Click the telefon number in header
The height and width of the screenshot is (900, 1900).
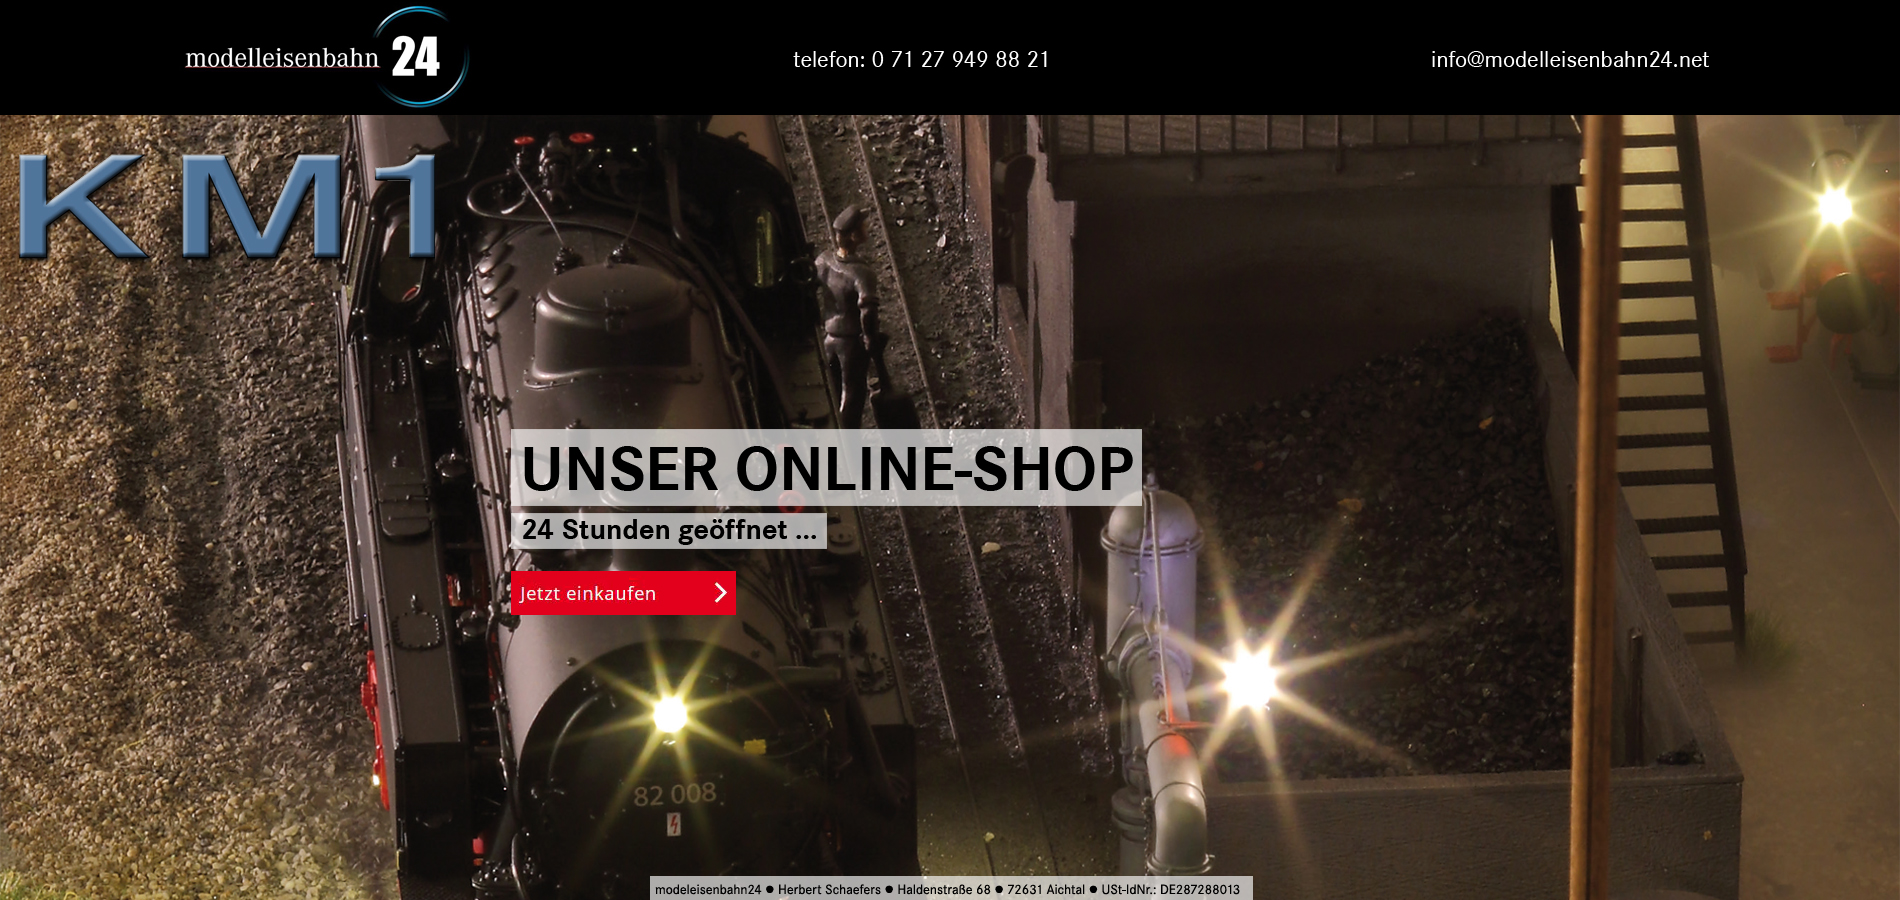(921, 60)
